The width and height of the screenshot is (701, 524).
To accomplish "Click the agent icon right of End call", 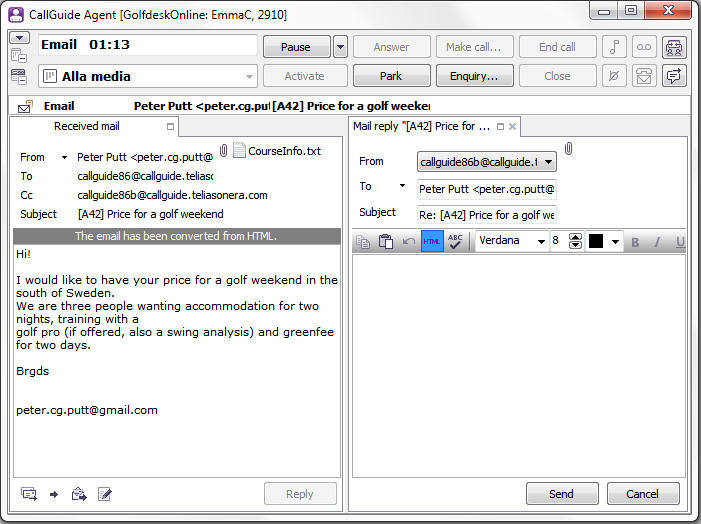I will (x=674, y=47).
